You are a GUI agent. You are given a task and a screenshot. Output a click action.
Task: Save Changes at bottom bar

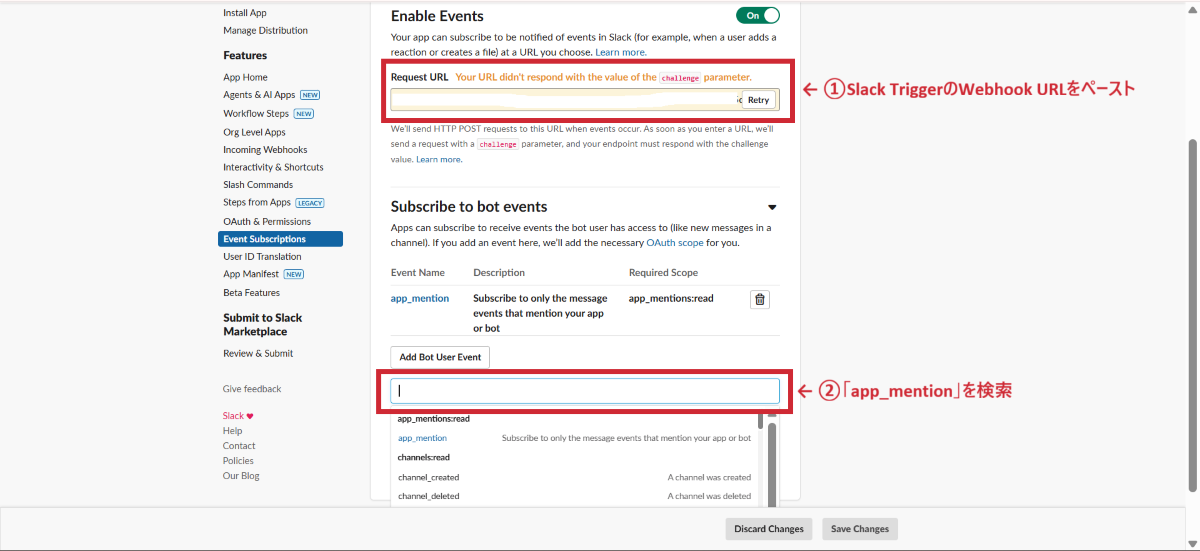(860, 529)
